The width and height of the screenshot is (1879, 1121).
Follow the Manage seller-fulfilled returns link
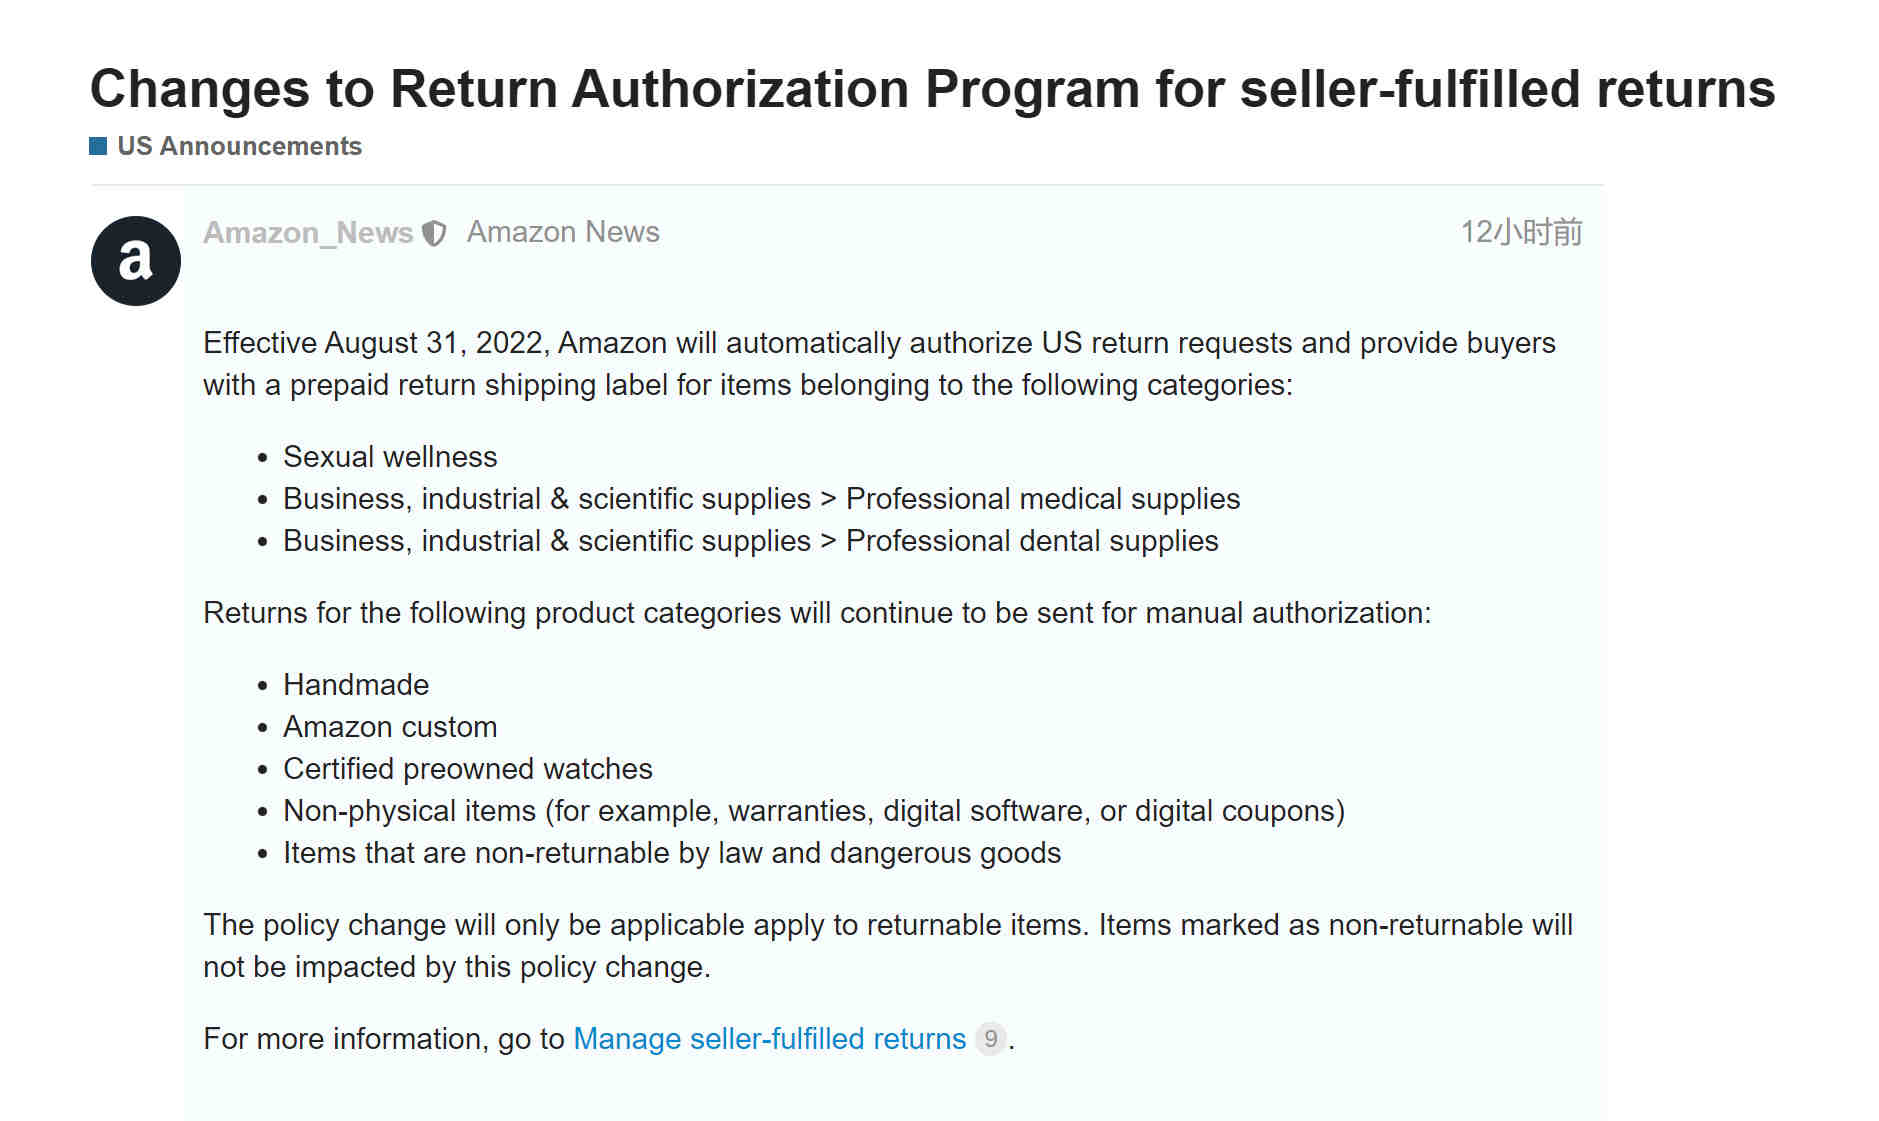770,1039
